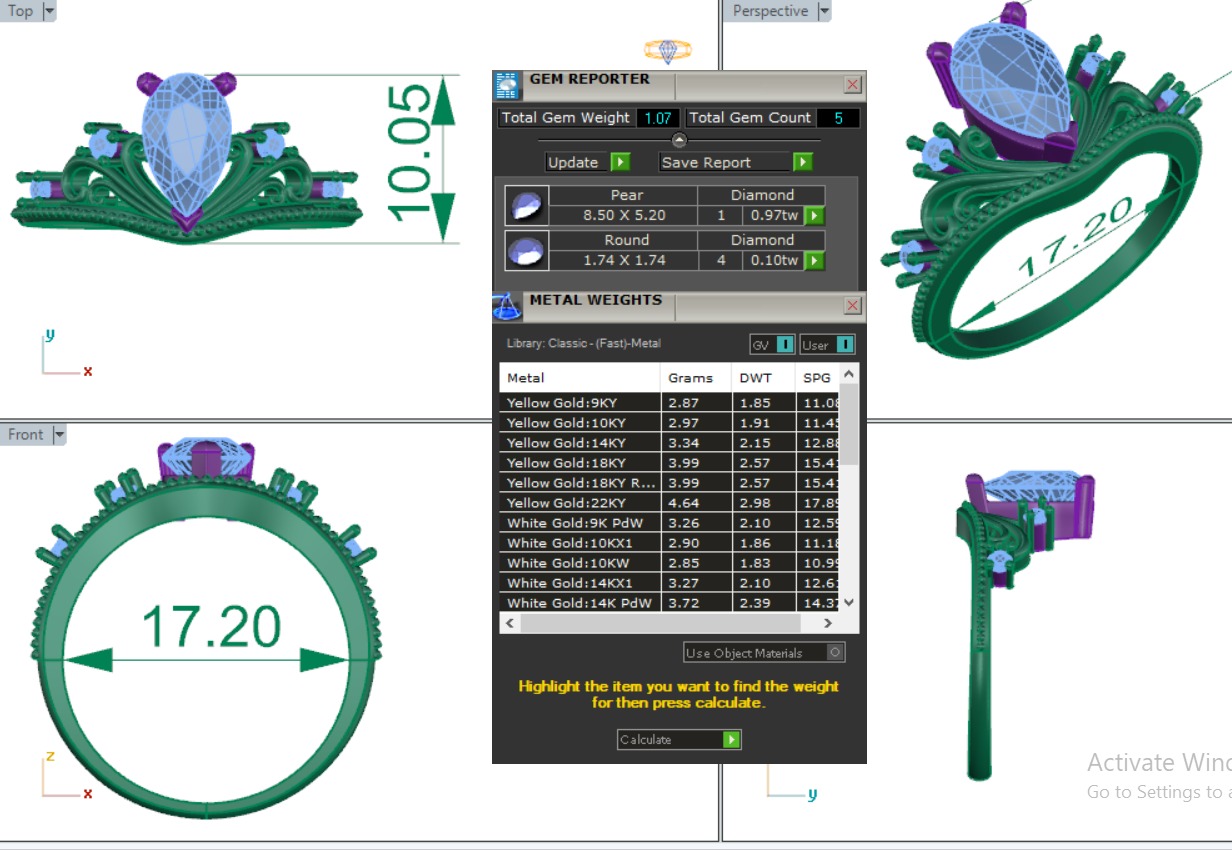Click the 2.98 DWT cell
This screenshot has width=1232, height=850.
tap(764, 503)
